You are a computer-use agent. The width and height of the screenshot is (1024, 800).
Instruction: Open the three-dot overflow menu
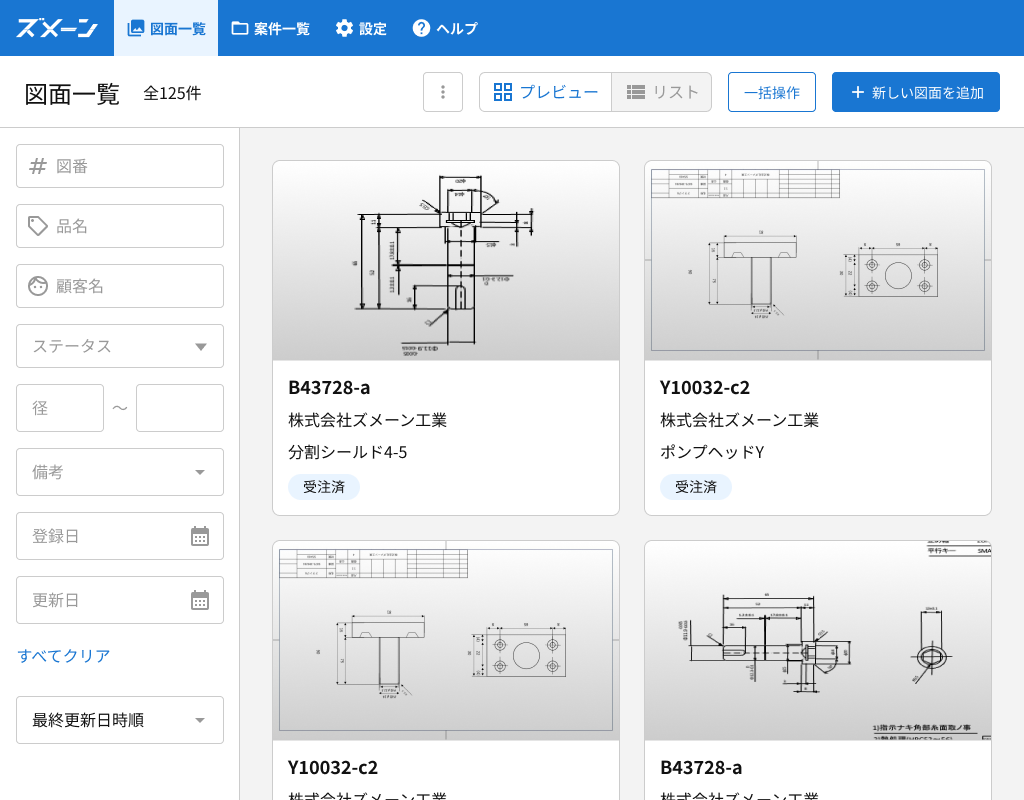pos(443,91)
